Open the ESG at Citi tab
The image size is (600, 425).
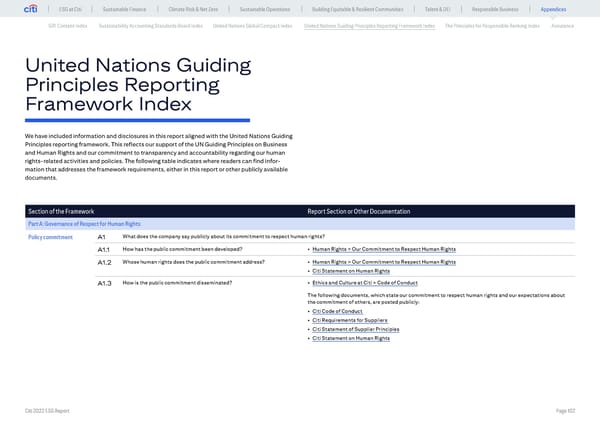(x=71, y=9)
